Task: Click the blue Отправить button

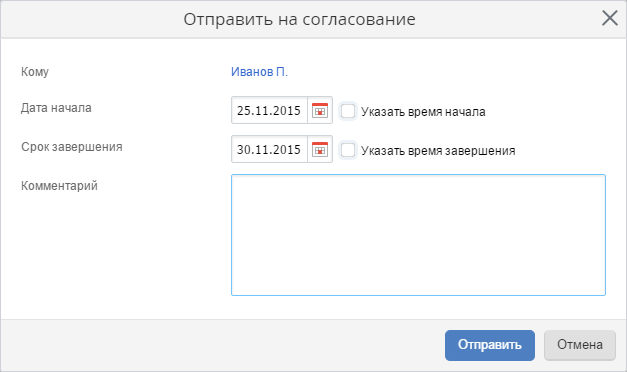Action: [490, 345]
